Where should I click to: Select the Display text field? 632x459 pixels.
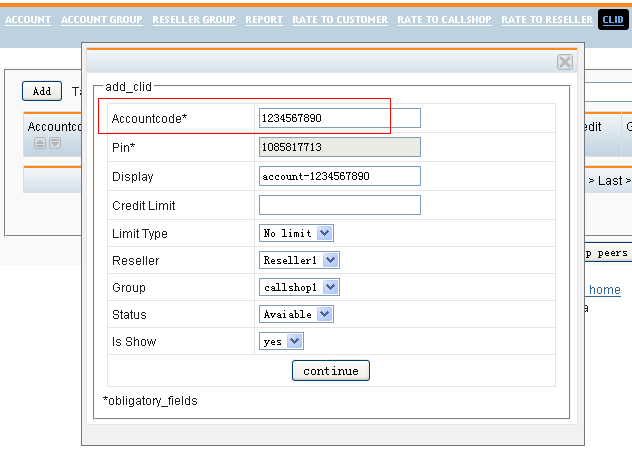339,176
